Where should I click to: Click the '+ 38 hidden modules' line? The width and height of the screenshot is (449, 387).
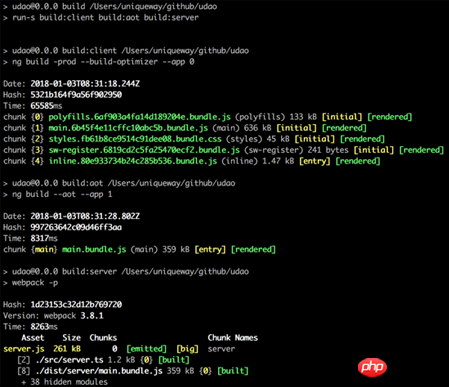point(64,382)
